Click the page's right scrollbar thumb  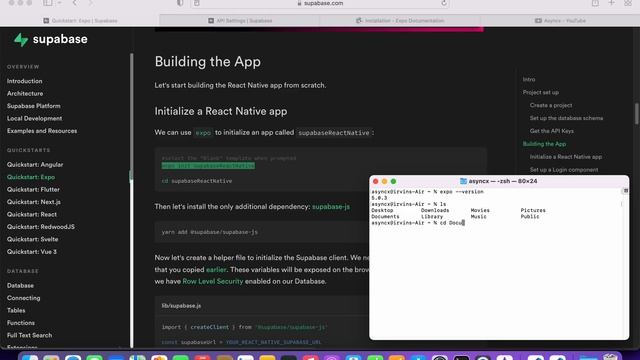click(x=636, y=113)
